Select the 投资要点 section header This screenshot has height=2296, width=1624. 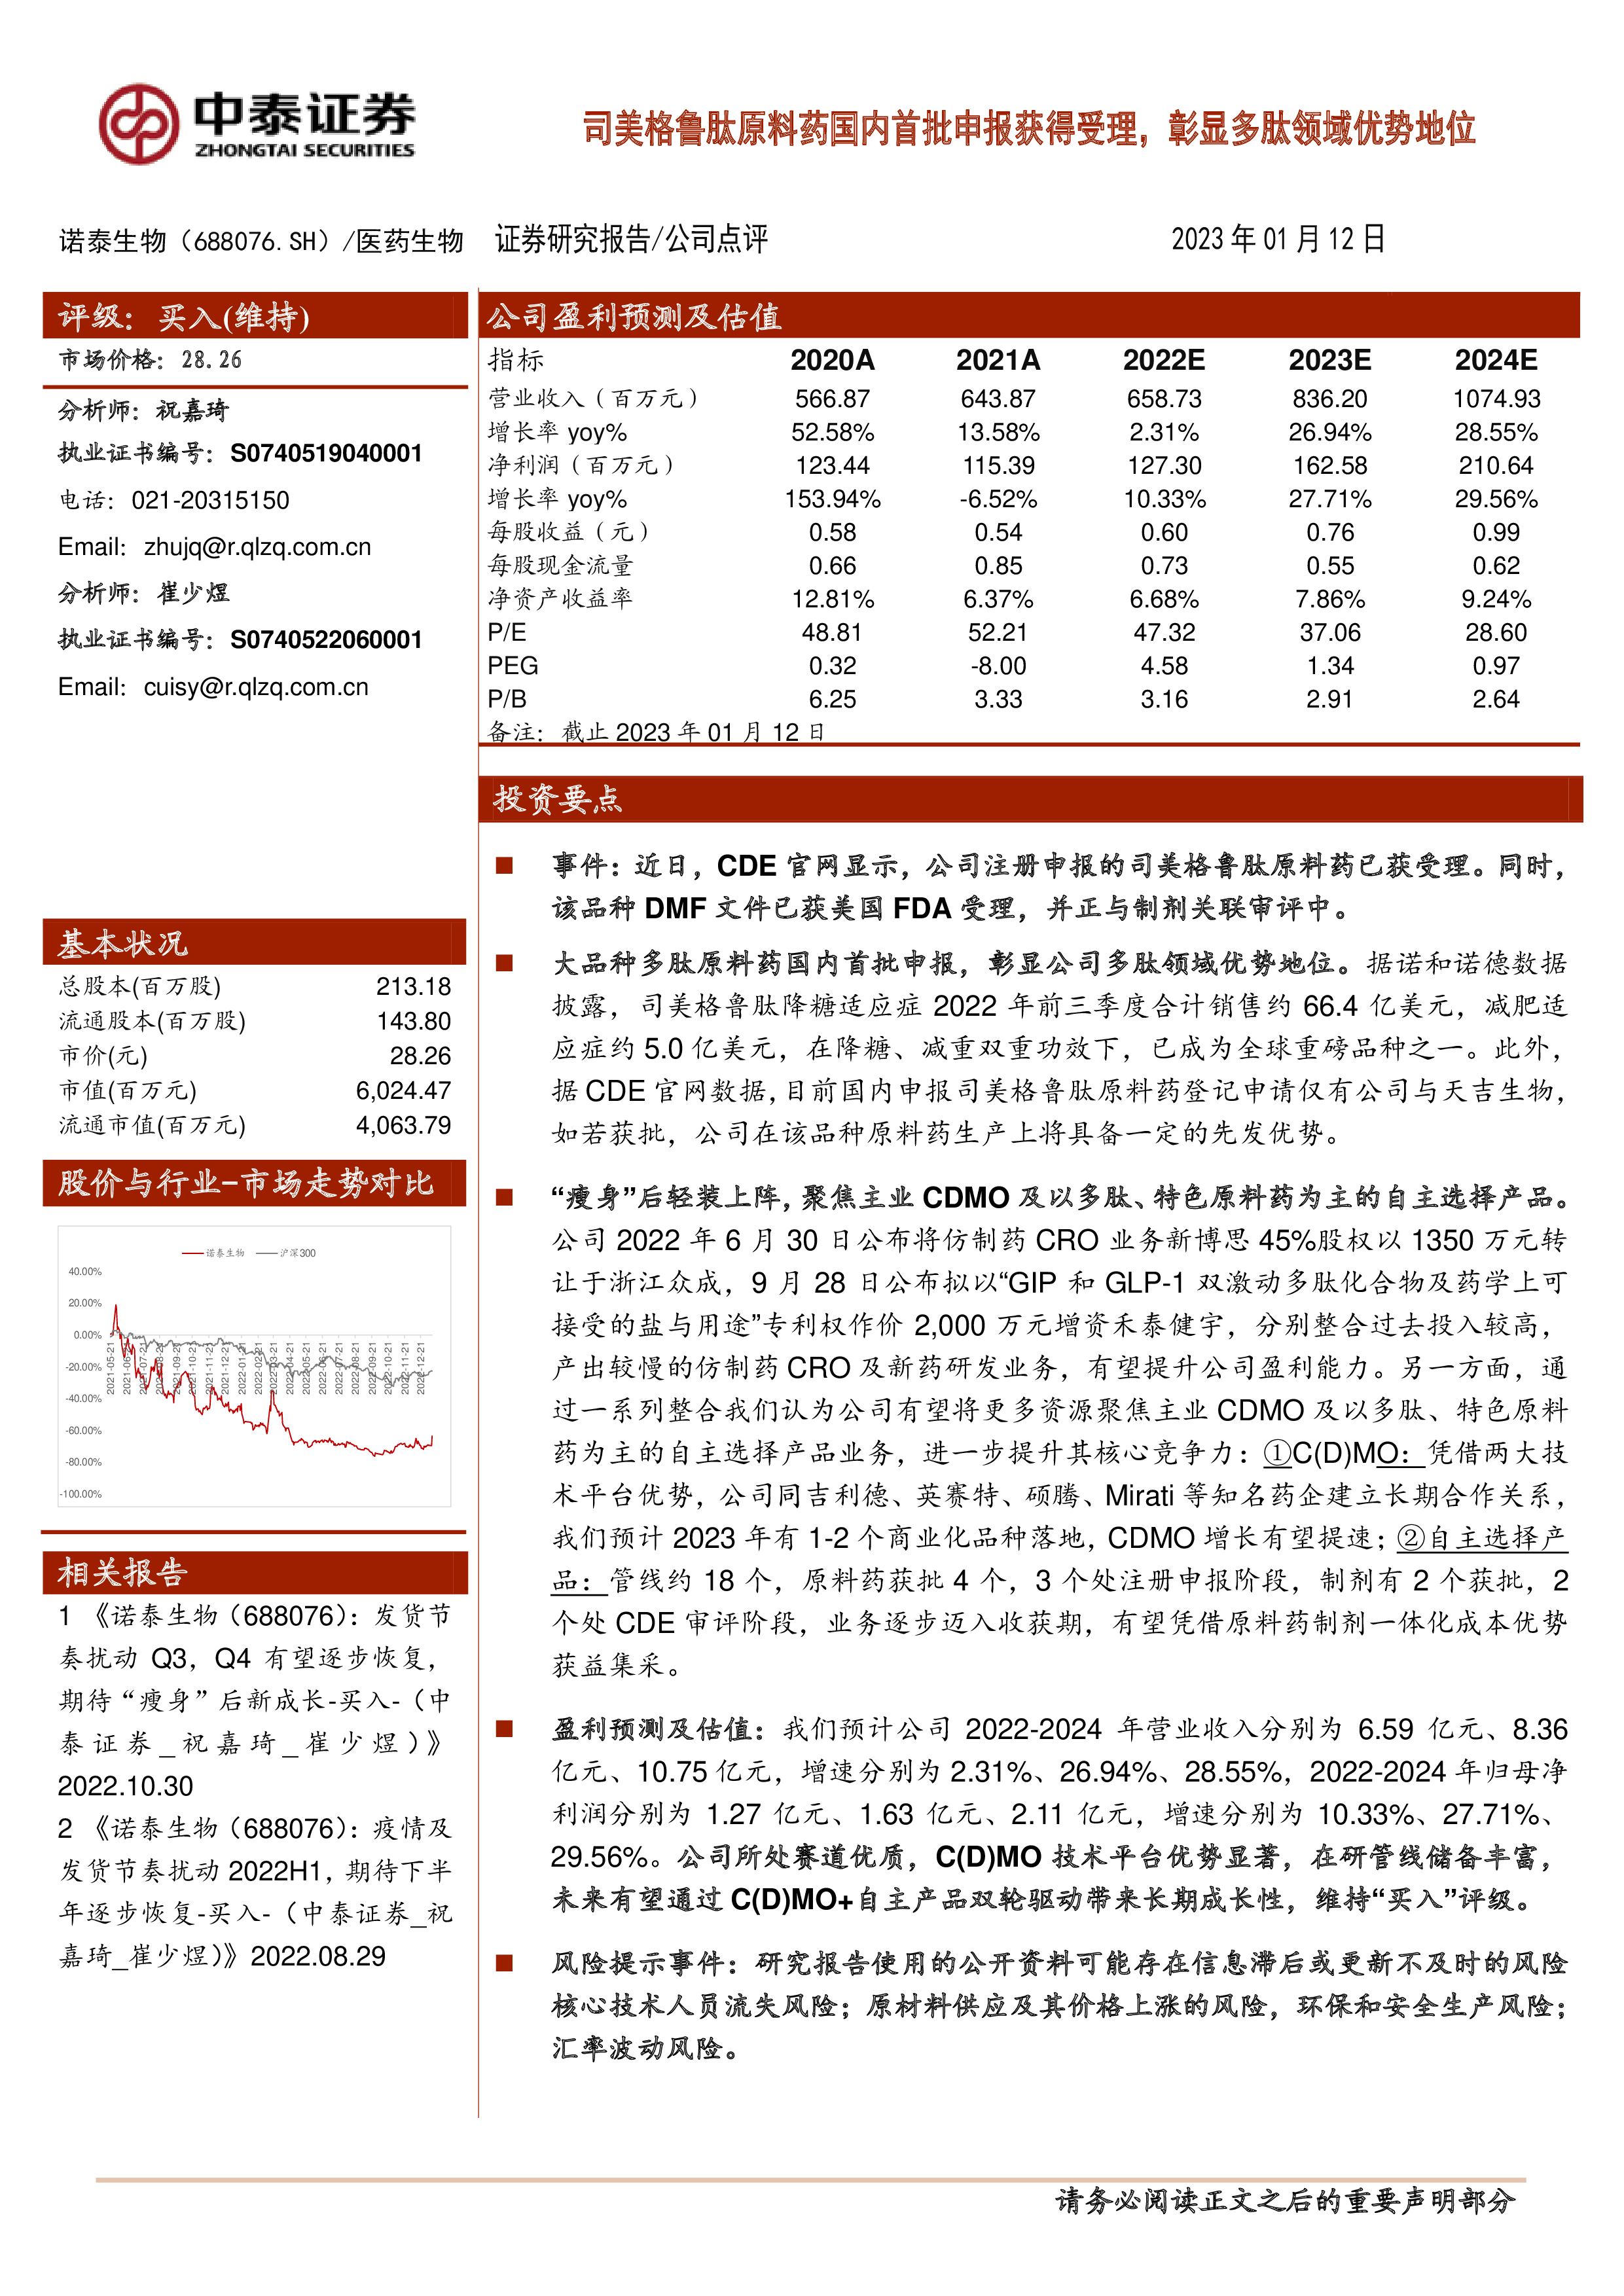(x=557, y=799)
